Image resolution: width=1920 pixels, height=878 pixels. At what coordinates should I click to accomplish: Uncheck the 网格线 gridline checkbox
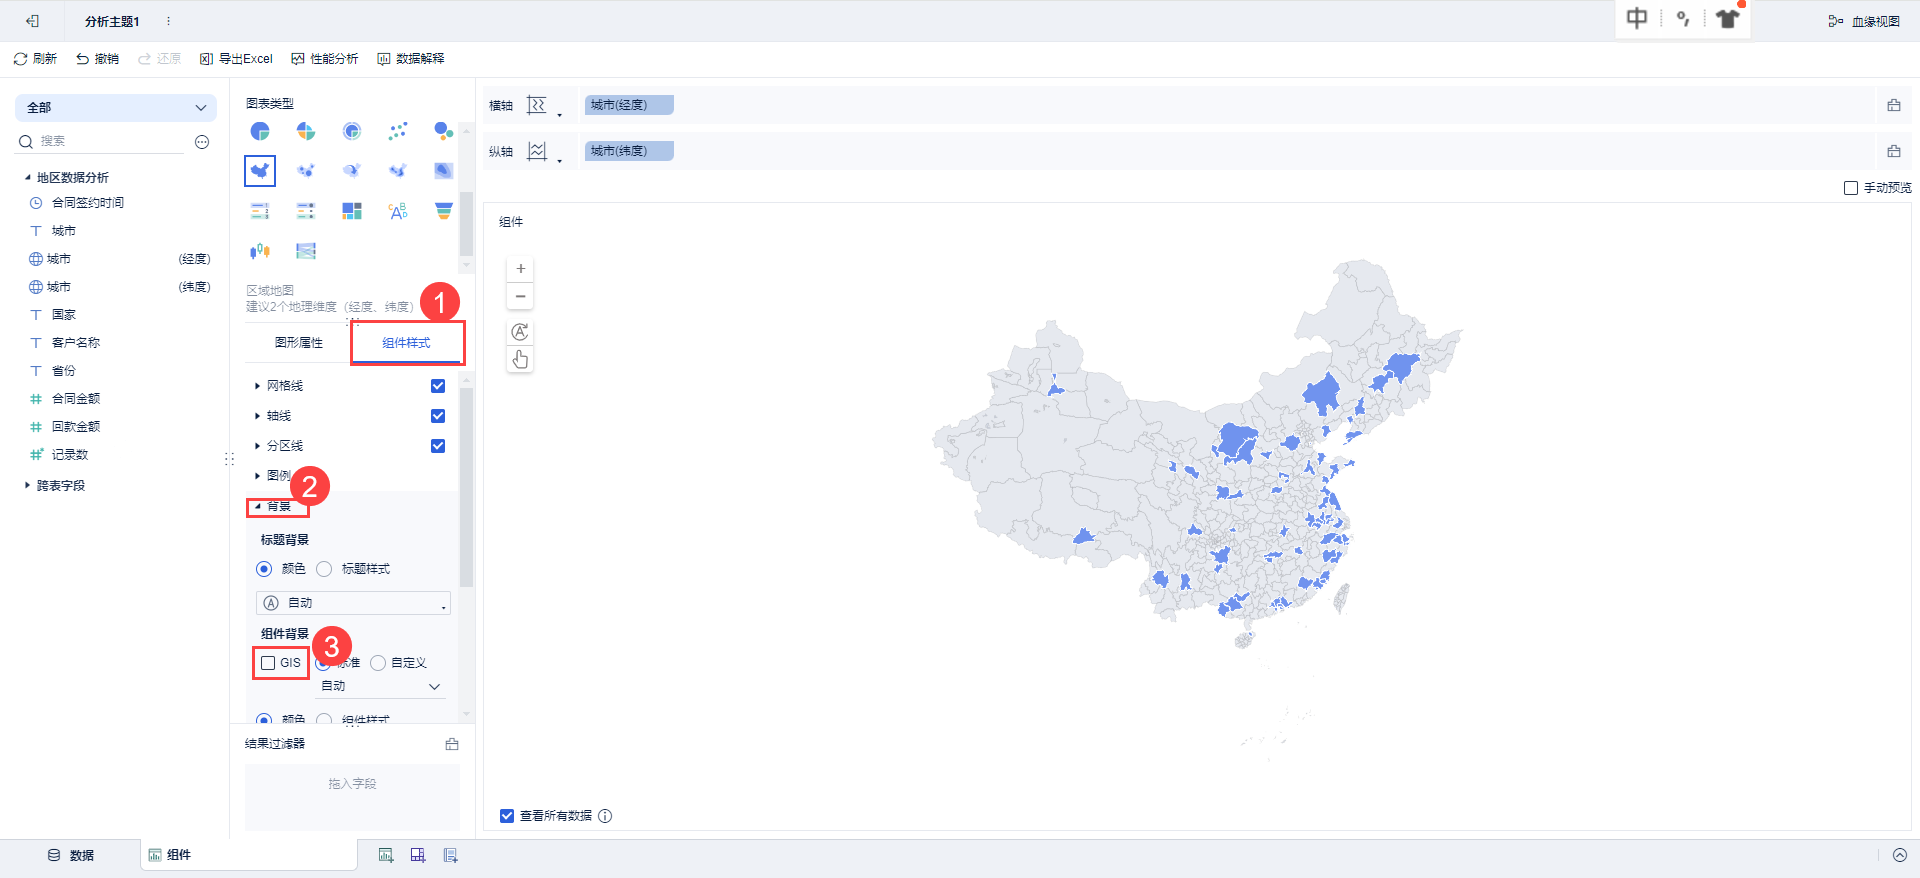pos(438,386)
